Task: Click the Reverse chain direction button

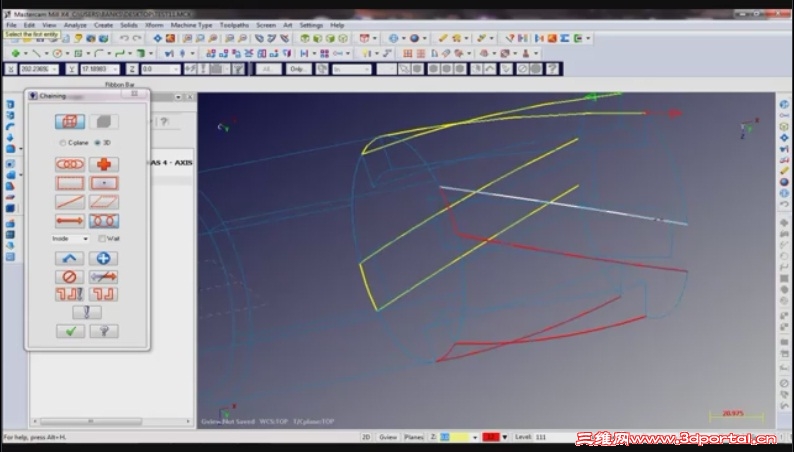Action: pyautogui.click(x=104, y=277)
